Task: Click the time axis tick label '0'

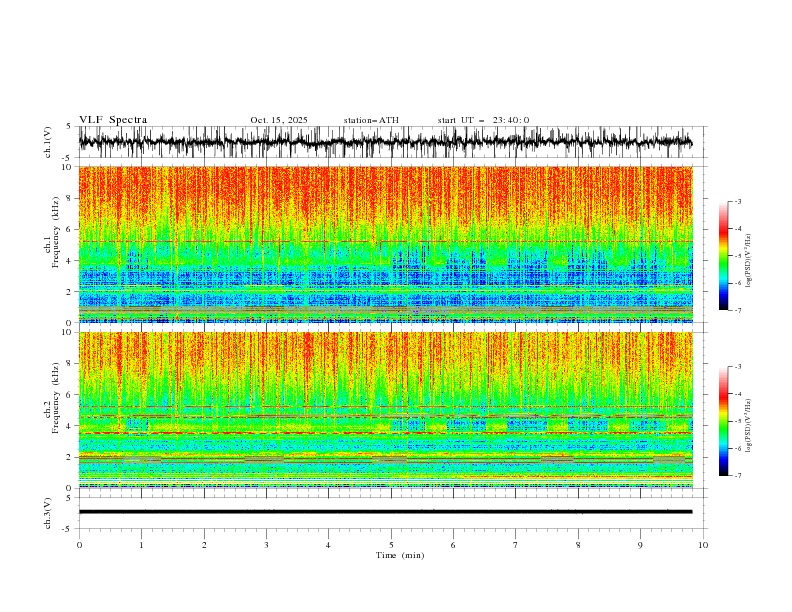Action: [79, 545]
